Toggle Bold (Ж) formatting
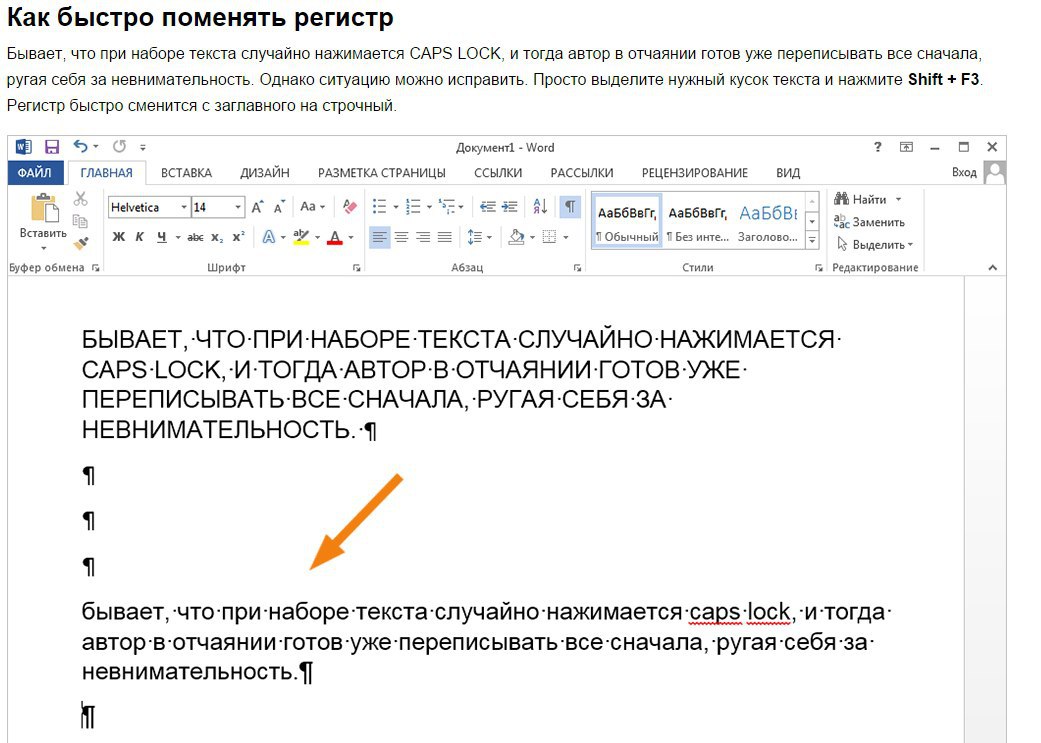Viewport: 1041px width, 743px height. 119,237
